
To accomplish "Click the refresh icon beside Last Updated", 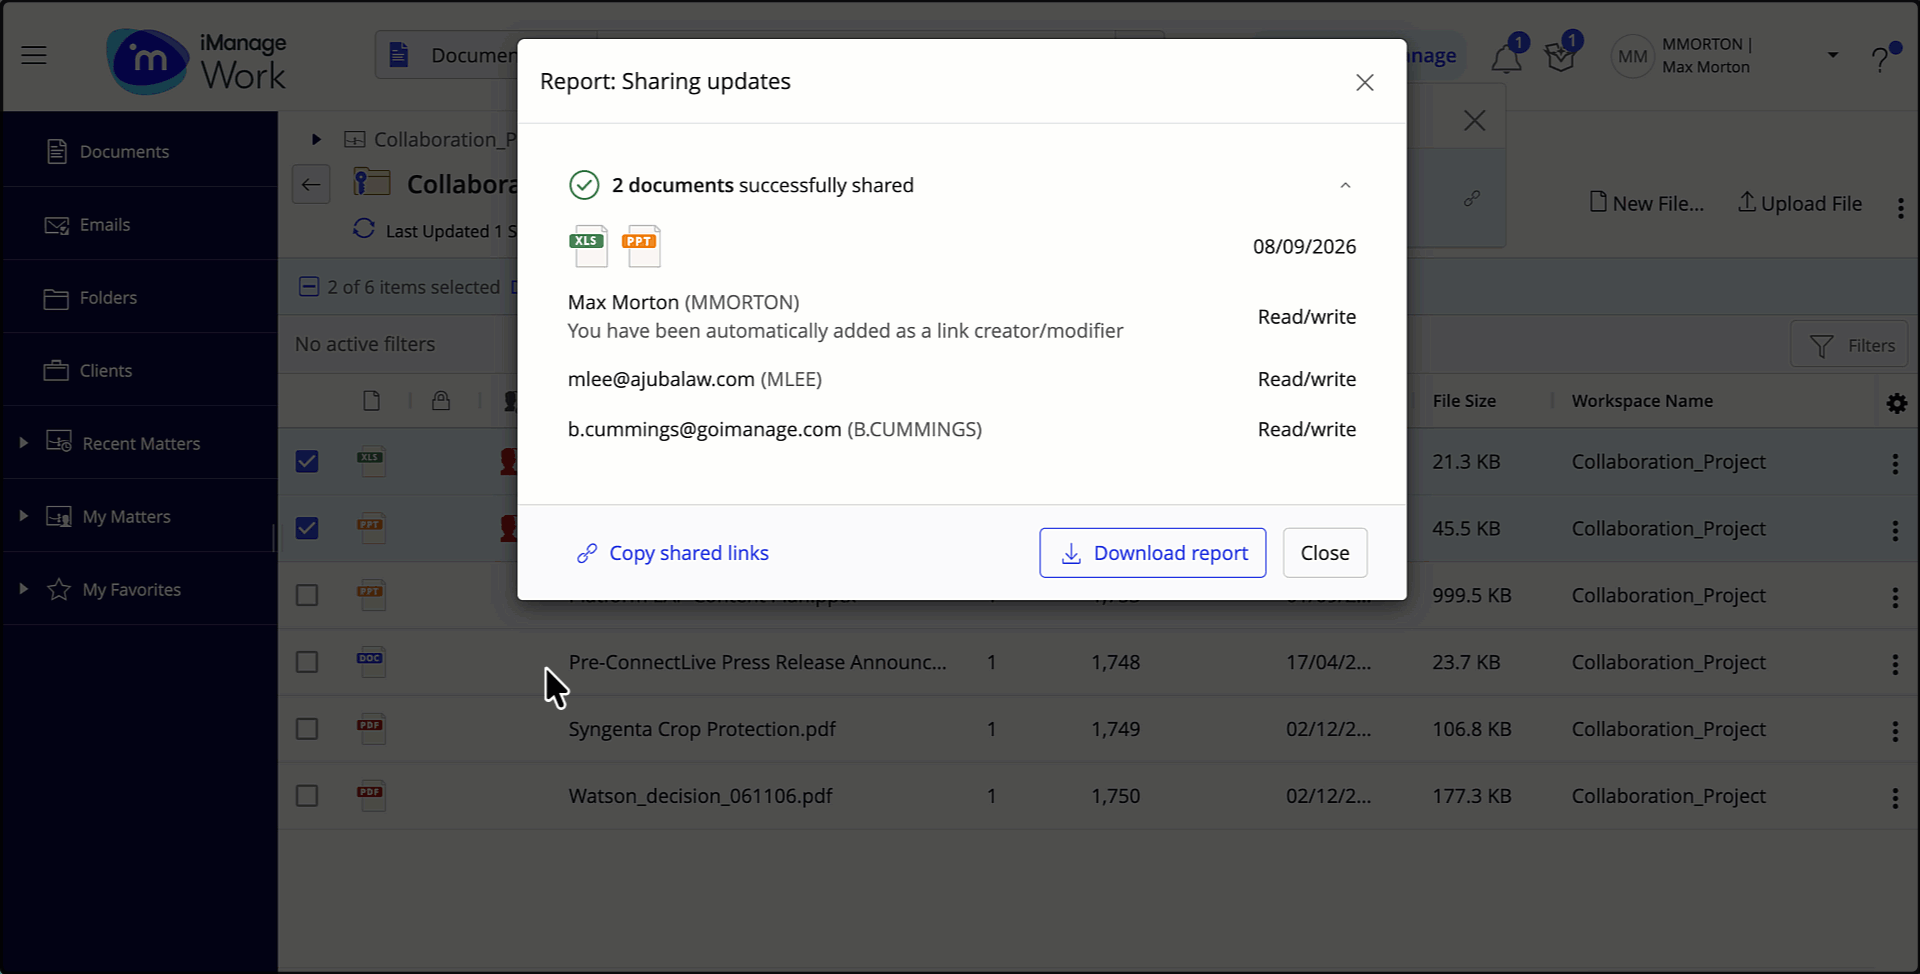I will coord(364,229).
